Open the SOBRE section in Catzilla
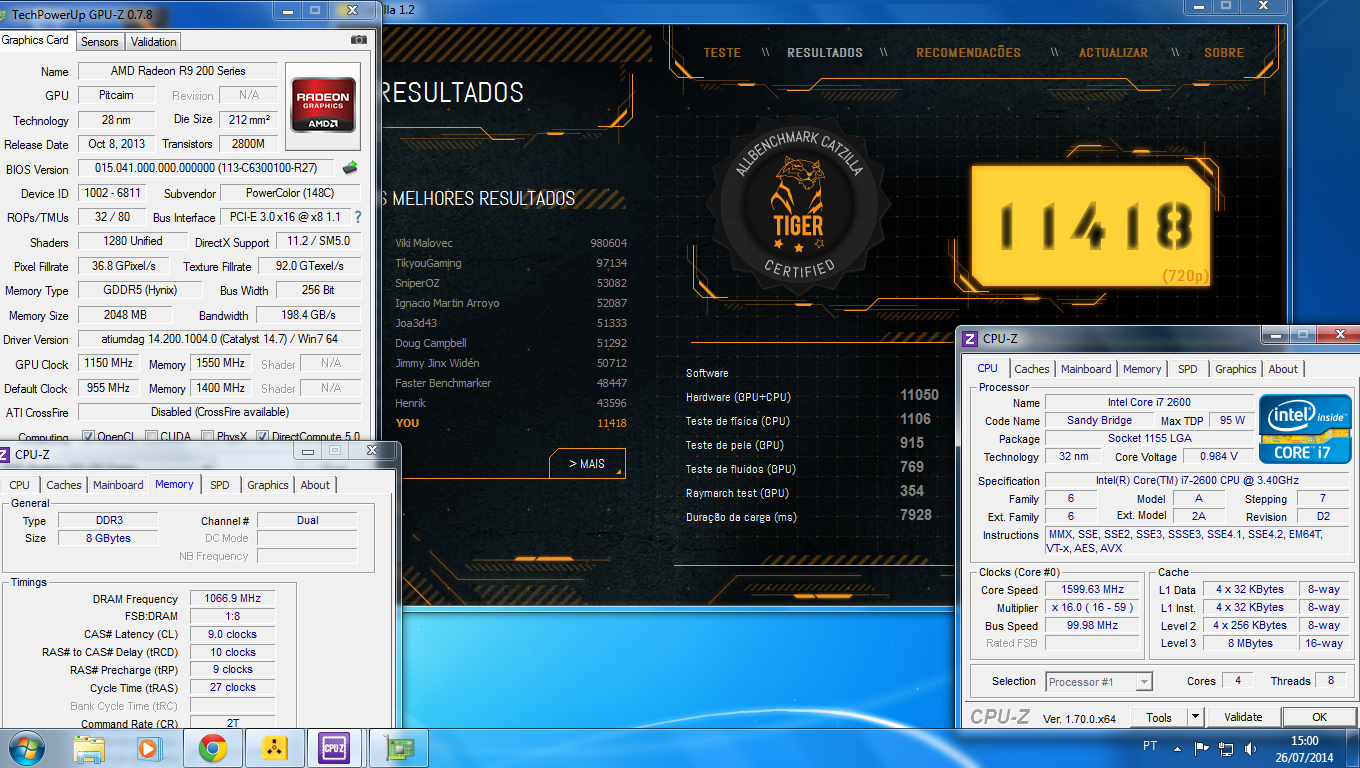The width and height of the screenshot is (1360, 768). point(1224,52)
